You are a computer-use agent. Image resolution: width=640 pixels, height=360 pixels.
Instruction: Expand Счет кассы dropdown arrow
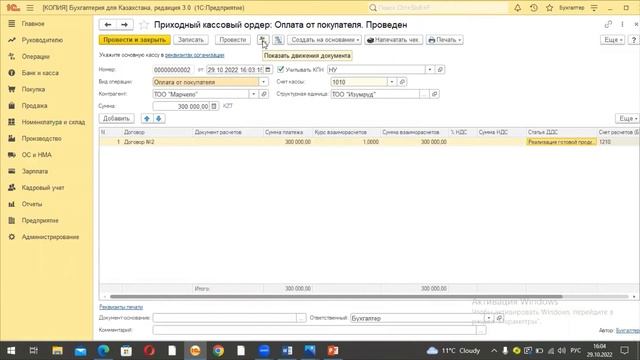coord(392,82)
